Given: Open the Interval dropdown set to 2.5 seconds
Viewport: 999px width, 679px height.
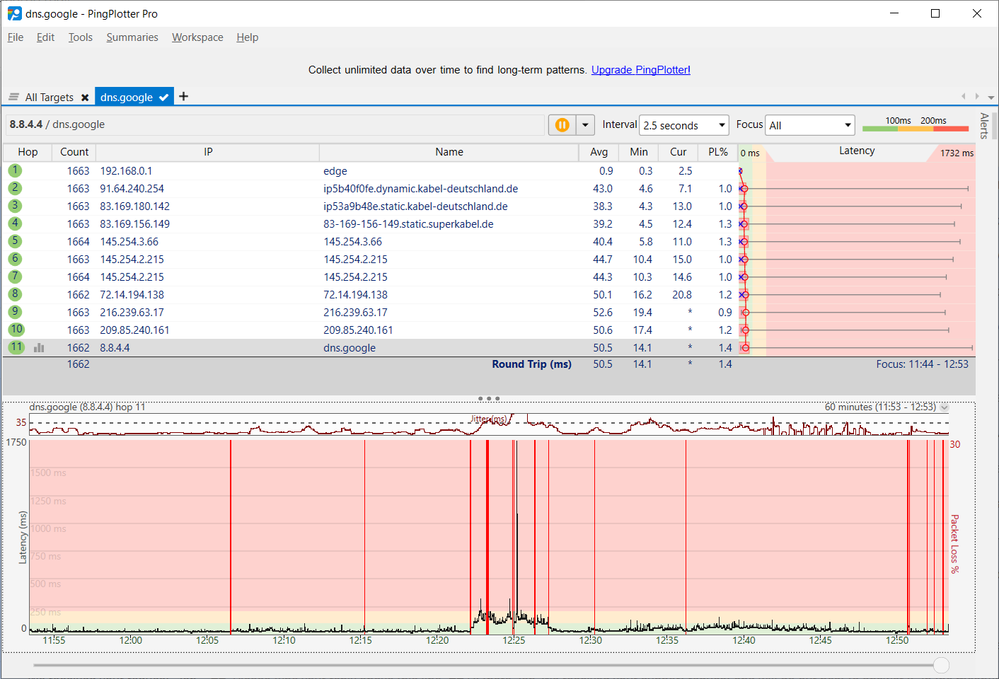Looking at the screenshot, I should pyautogui.click(x=684, y=125).
